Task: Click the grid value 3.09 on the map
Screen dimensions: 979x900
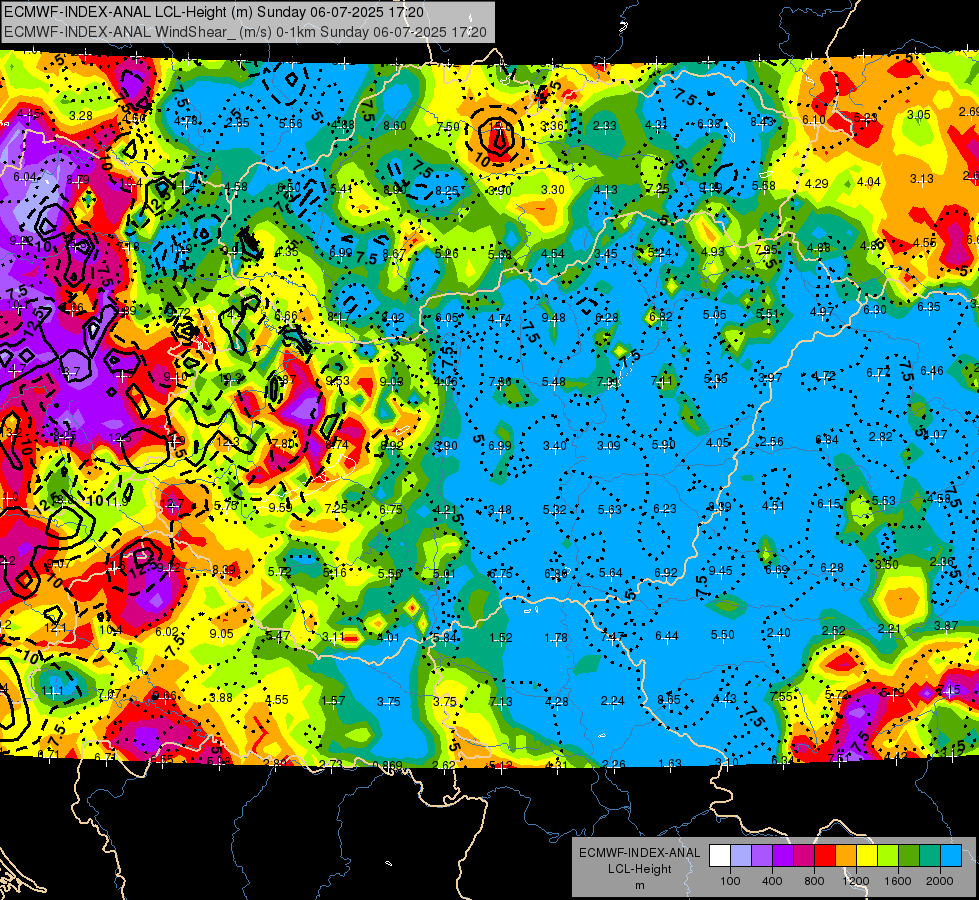Action: 609,446
